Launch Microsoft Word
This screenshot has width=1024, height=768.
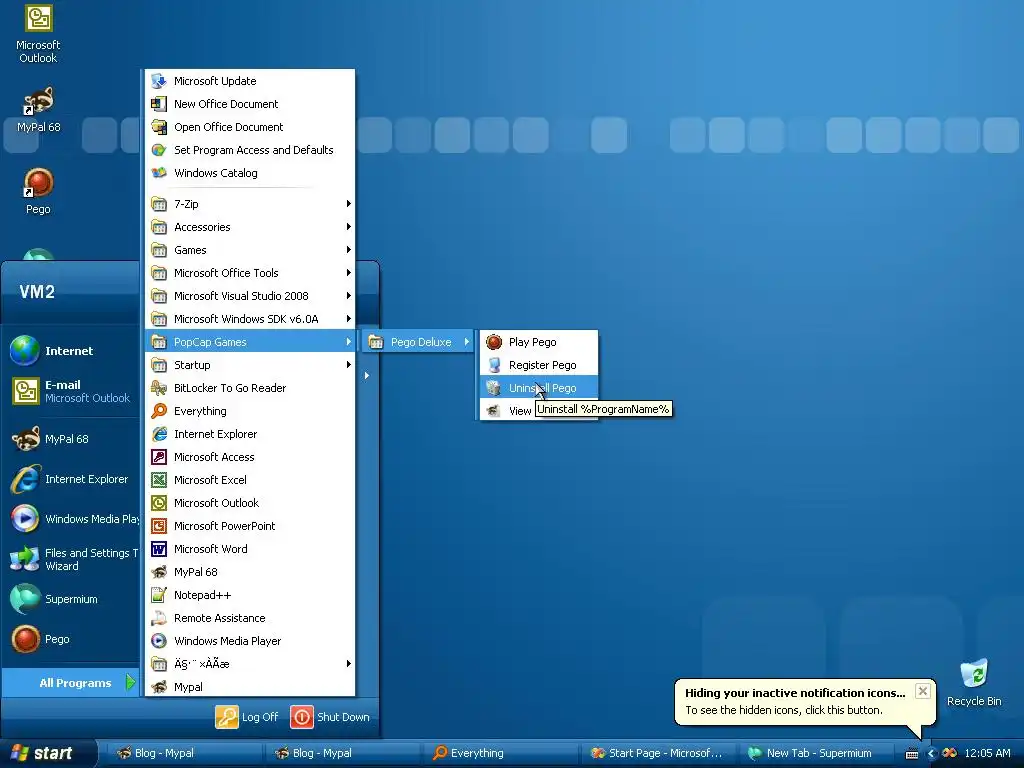click(x=250, y=549)
